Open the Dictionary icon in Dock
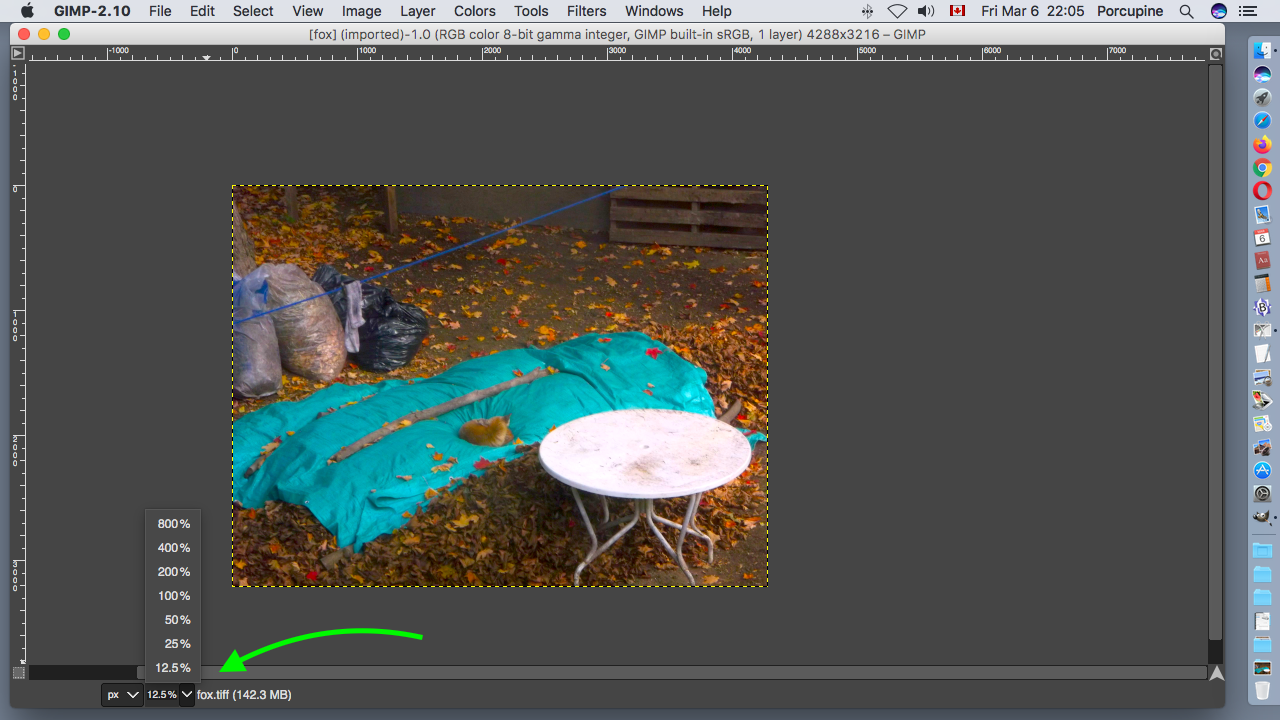 click(1262, 261)
